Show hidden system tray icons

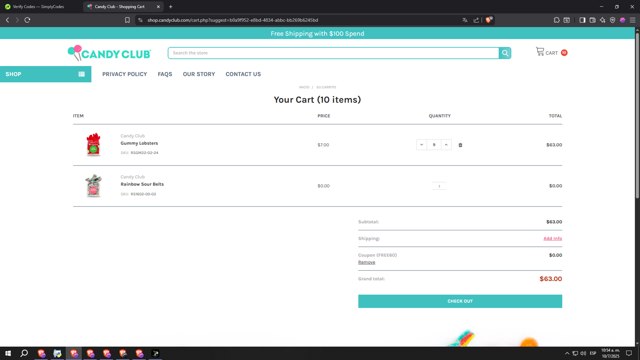pyautogui.click(x=567, y=353)
